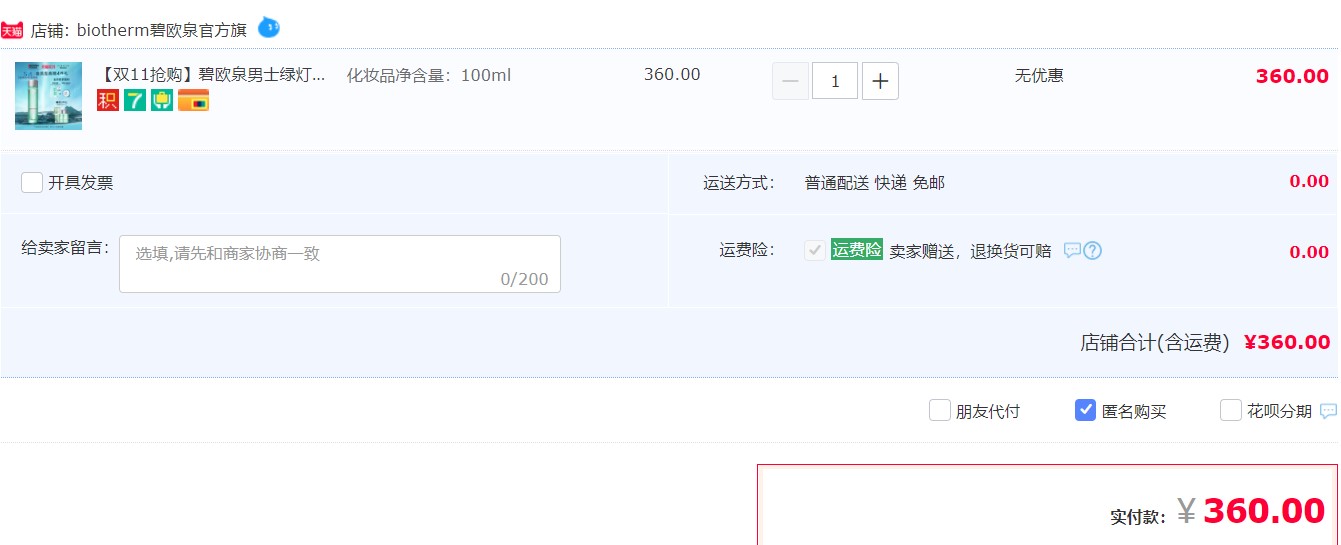Click the green 7-day return badge icon
Image resolution: width=1341 pixels, height=545 pixels.
coord(135,100)
